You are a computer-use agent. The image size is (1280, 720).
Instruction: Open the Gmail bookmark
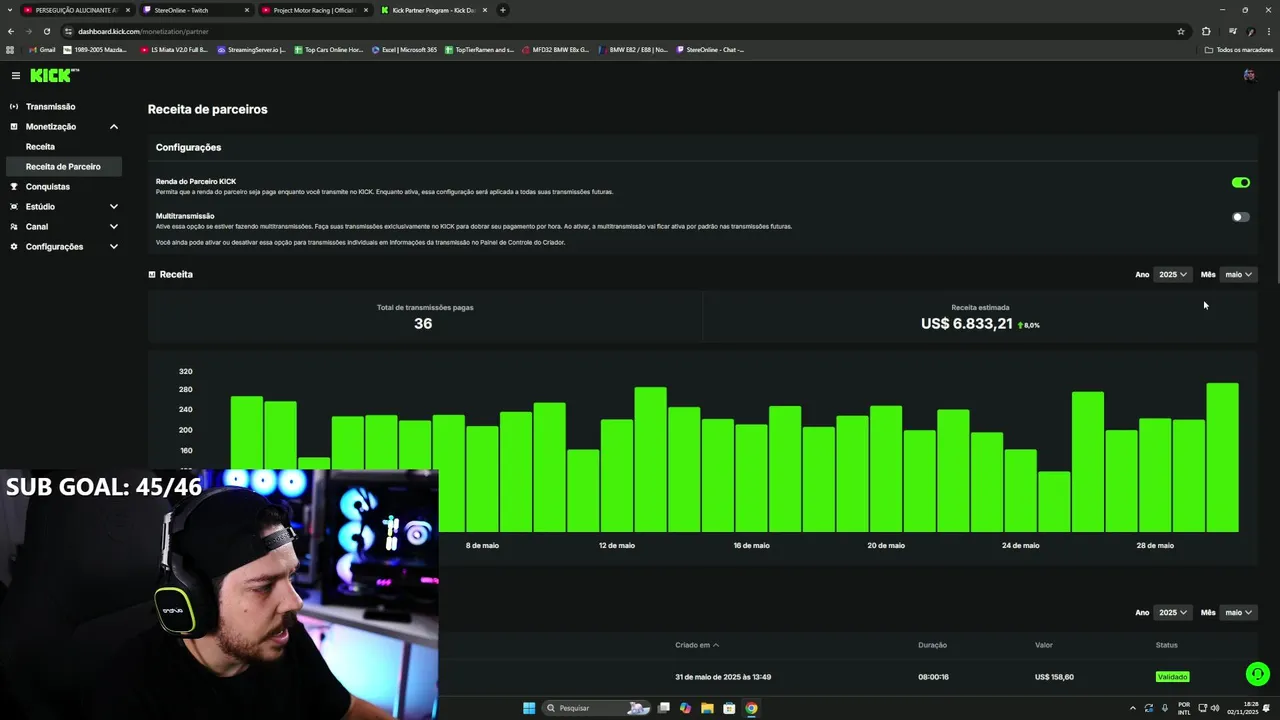(x=42, y=49)
